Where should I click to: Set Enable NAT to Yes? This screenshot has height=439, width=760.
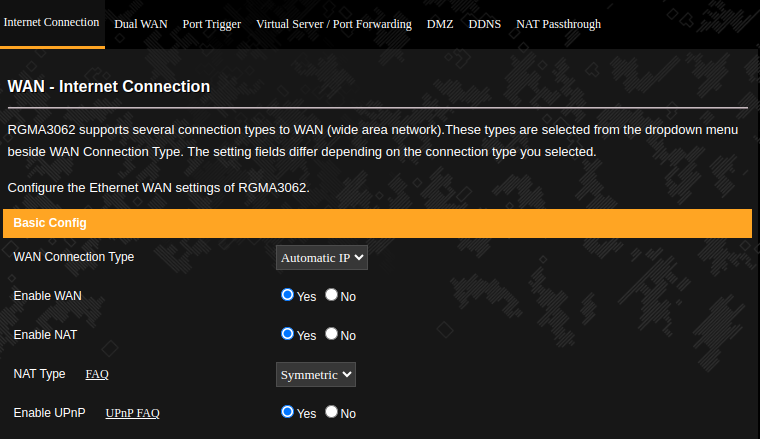287,334
